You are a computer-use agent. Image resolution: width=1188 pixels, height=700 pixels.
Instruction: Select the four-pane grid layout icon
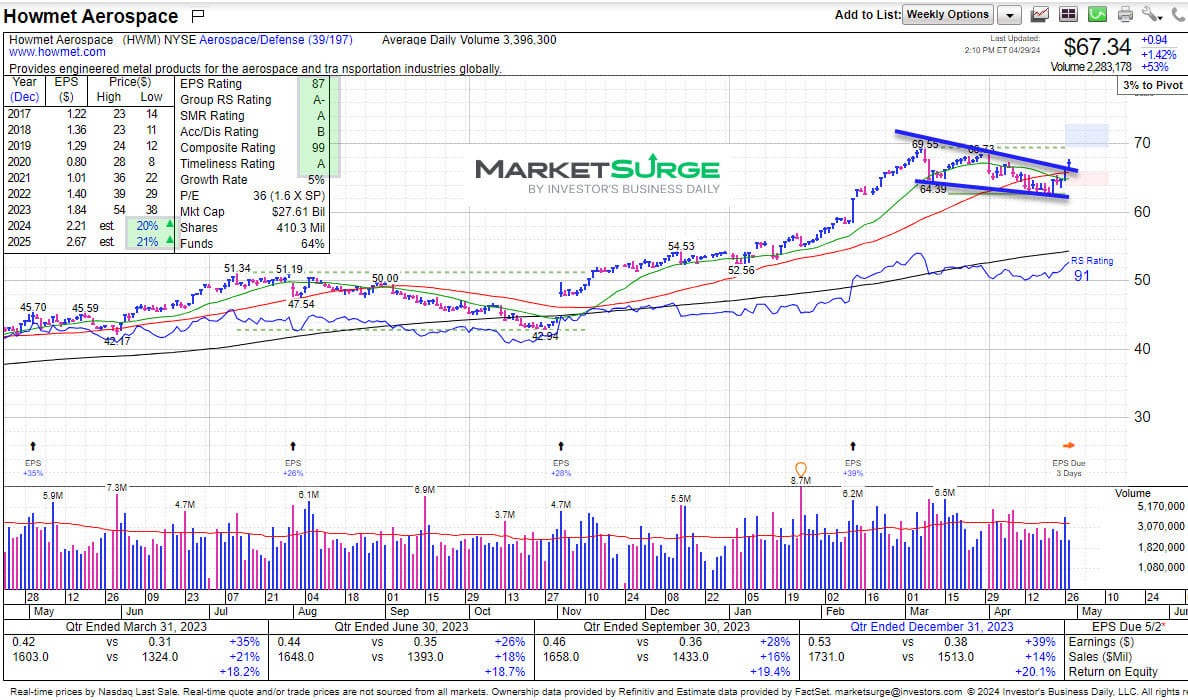click(1068, 14)
